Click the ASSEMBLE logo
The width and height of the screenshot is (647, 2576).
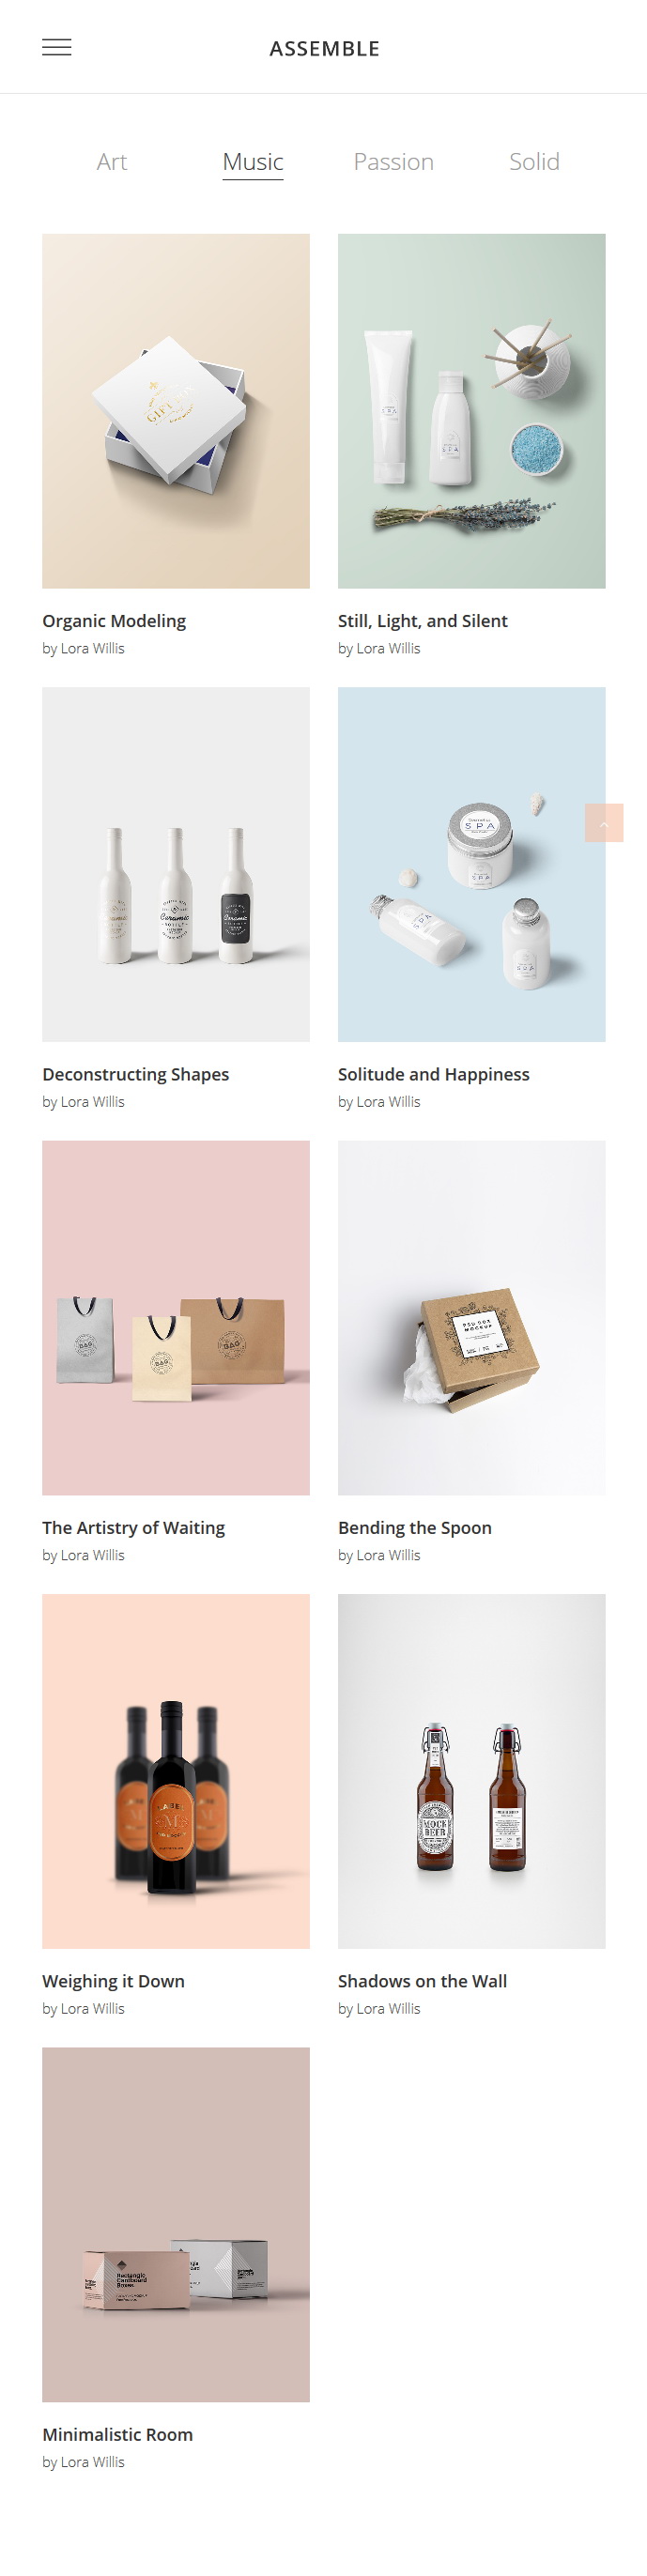(x=324, y=48)
